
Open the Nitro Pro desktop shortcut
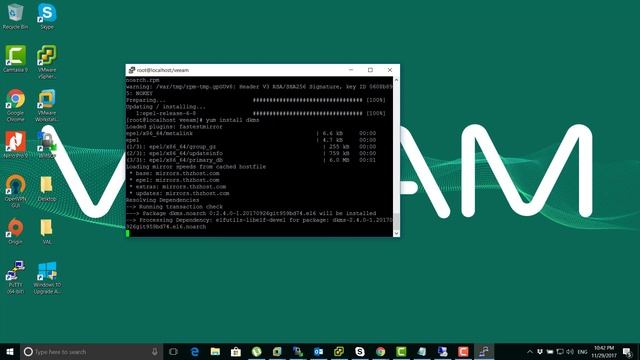[16, 144]
